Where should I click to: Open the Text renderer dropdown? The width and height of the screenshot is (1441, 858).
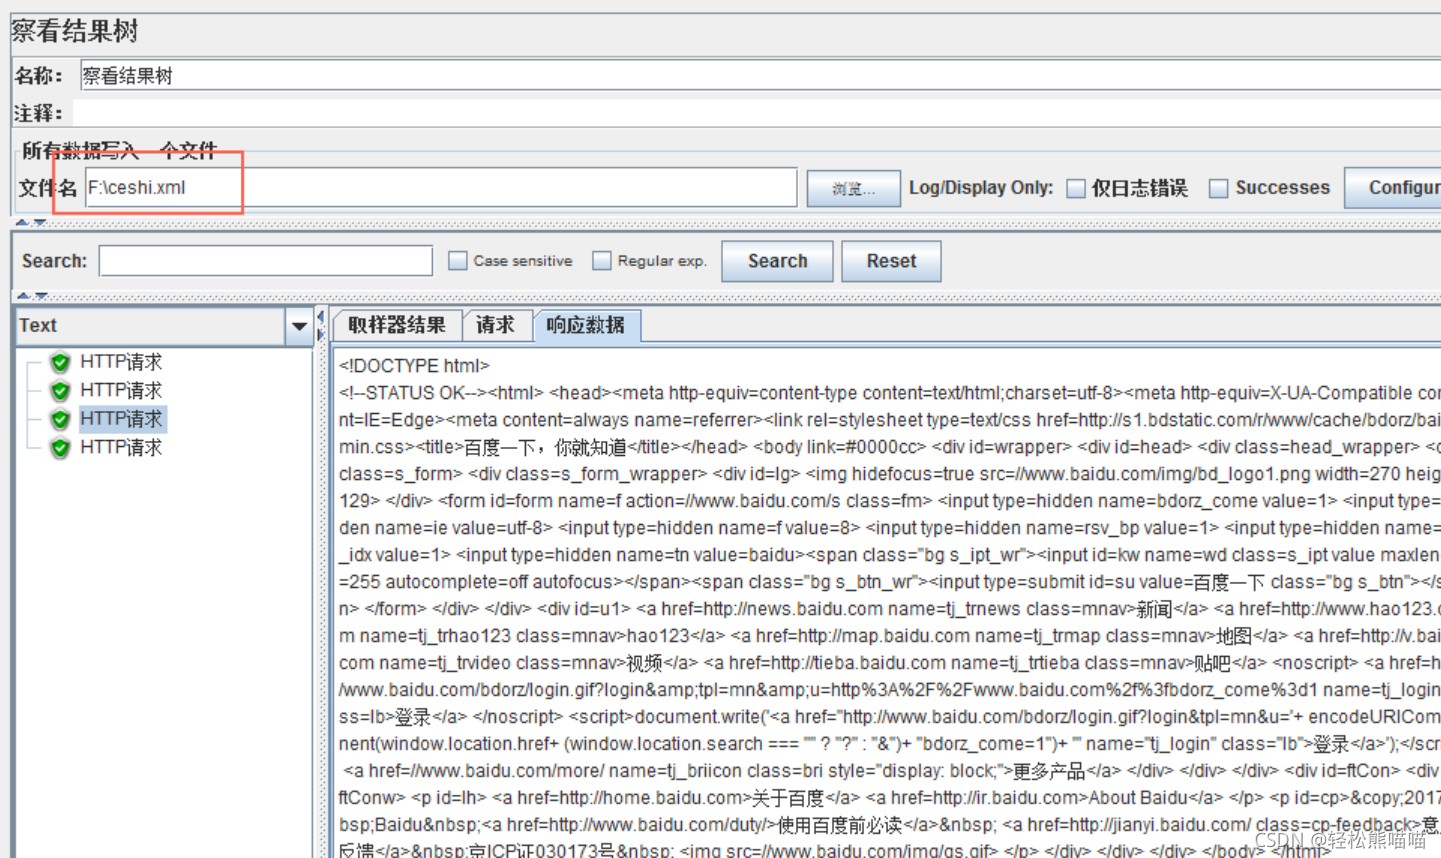pyautogui.click(x=298, y=326)
